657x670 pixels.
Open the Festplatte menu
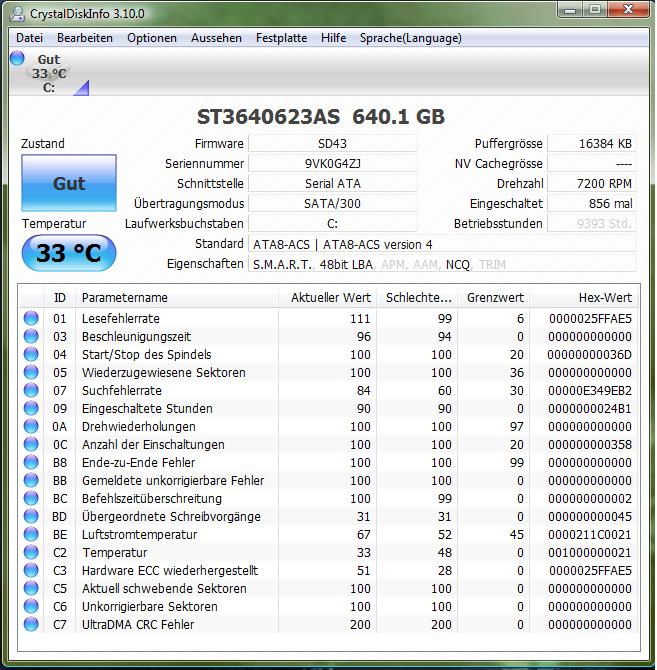tap(282, 38)
